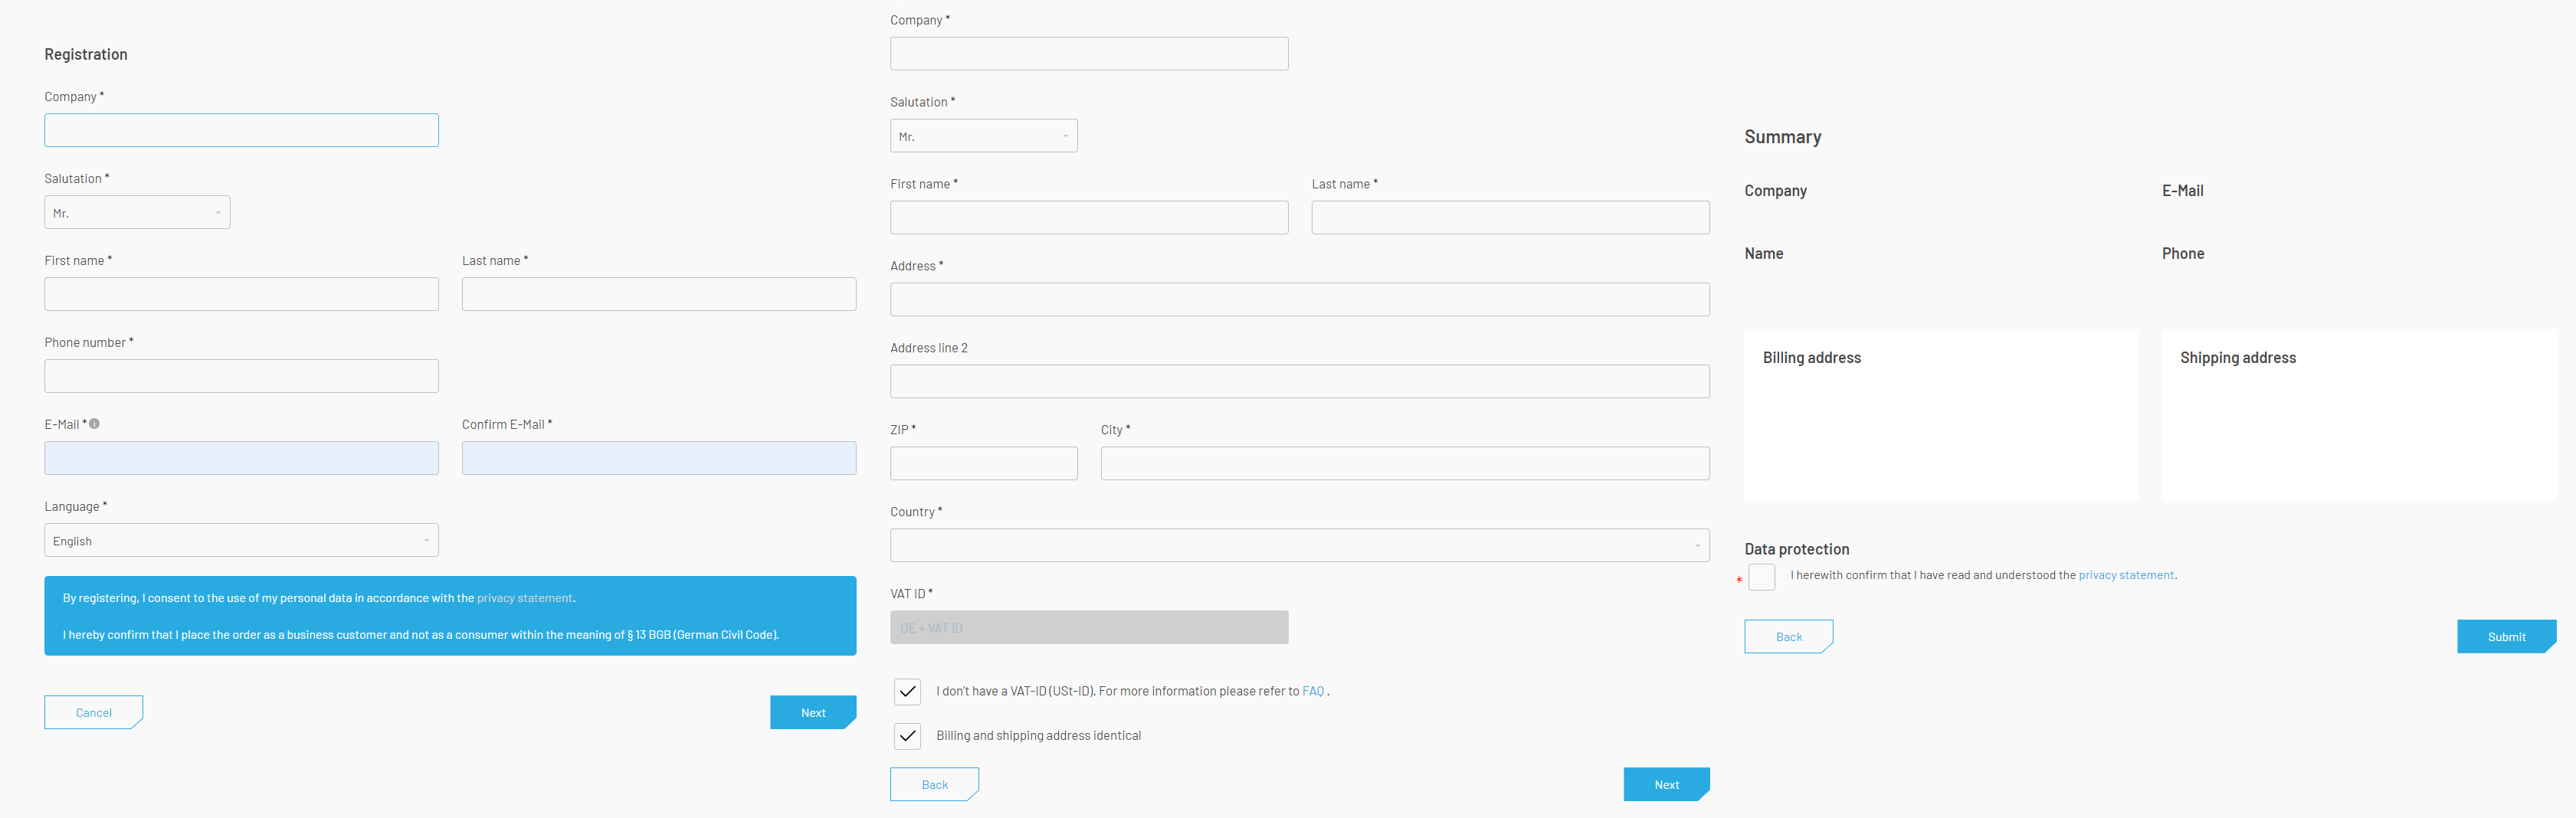Focus the Phone number field
The height and width of the screenshot is (818, 2576).
pyautogui.click(x=241, y=377)
